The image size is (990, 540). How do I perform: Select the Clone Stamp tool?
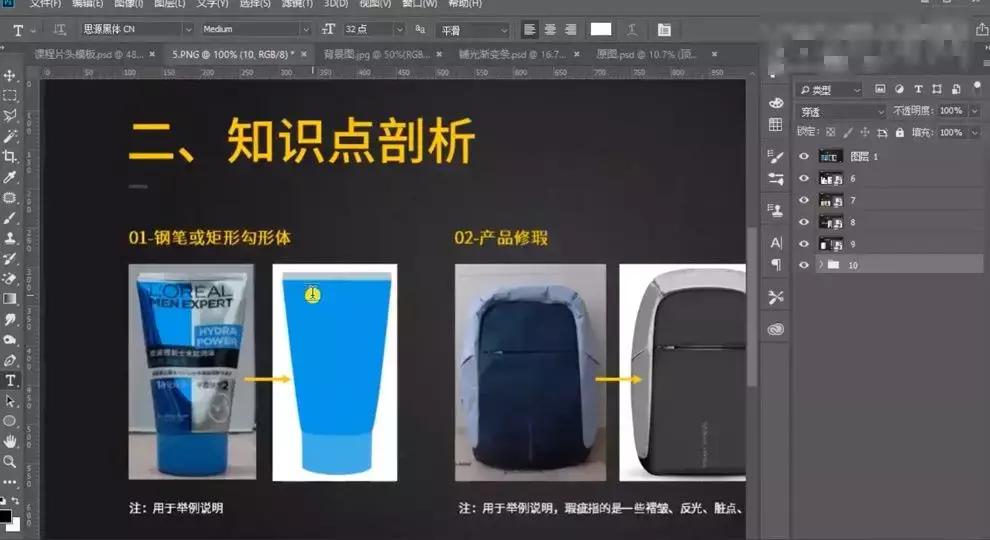pyautogui.click(x=9, y=238)
